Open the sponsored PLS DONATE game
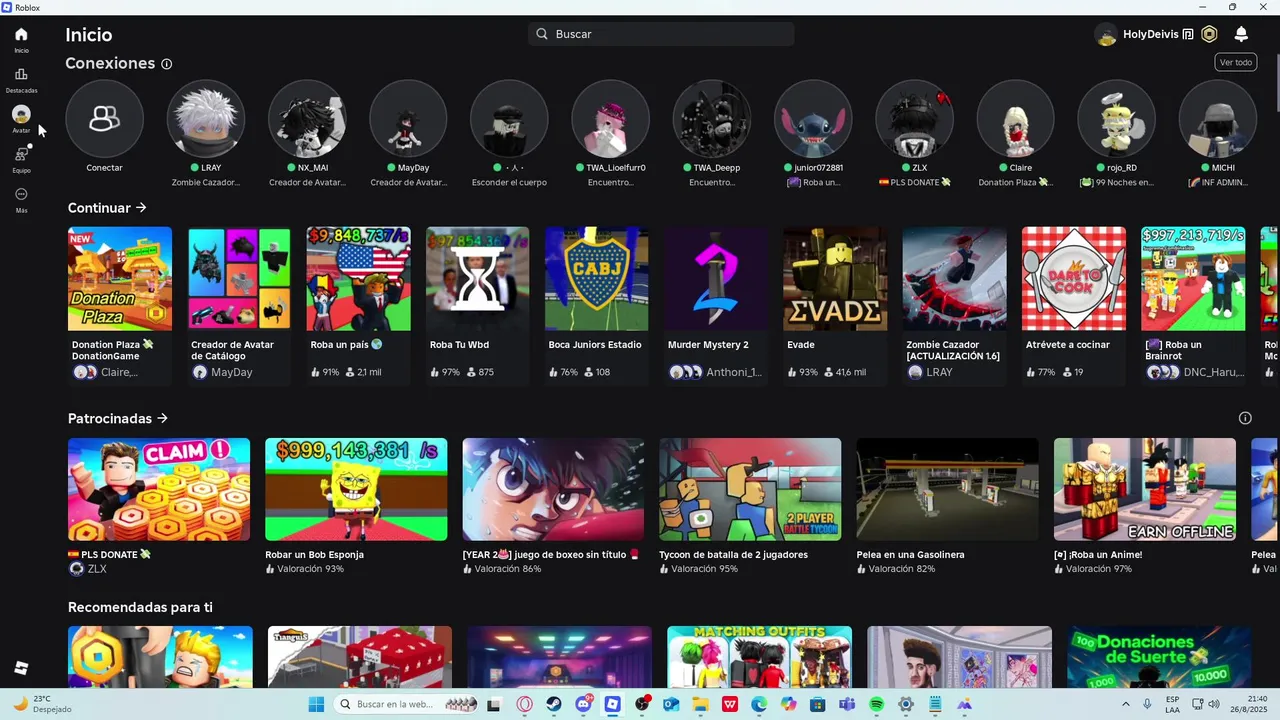This screenshot has width=1280, height=720. point(159,489)
